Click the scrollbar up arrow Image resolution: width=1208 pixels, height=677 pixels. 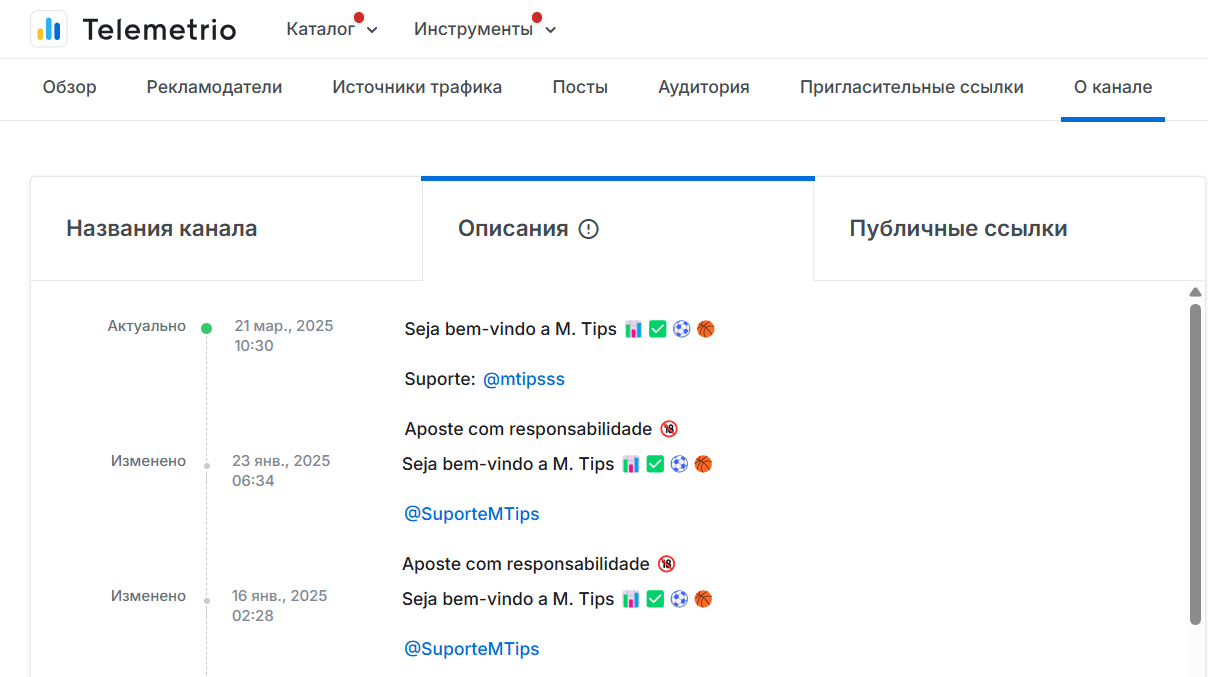1195,293
